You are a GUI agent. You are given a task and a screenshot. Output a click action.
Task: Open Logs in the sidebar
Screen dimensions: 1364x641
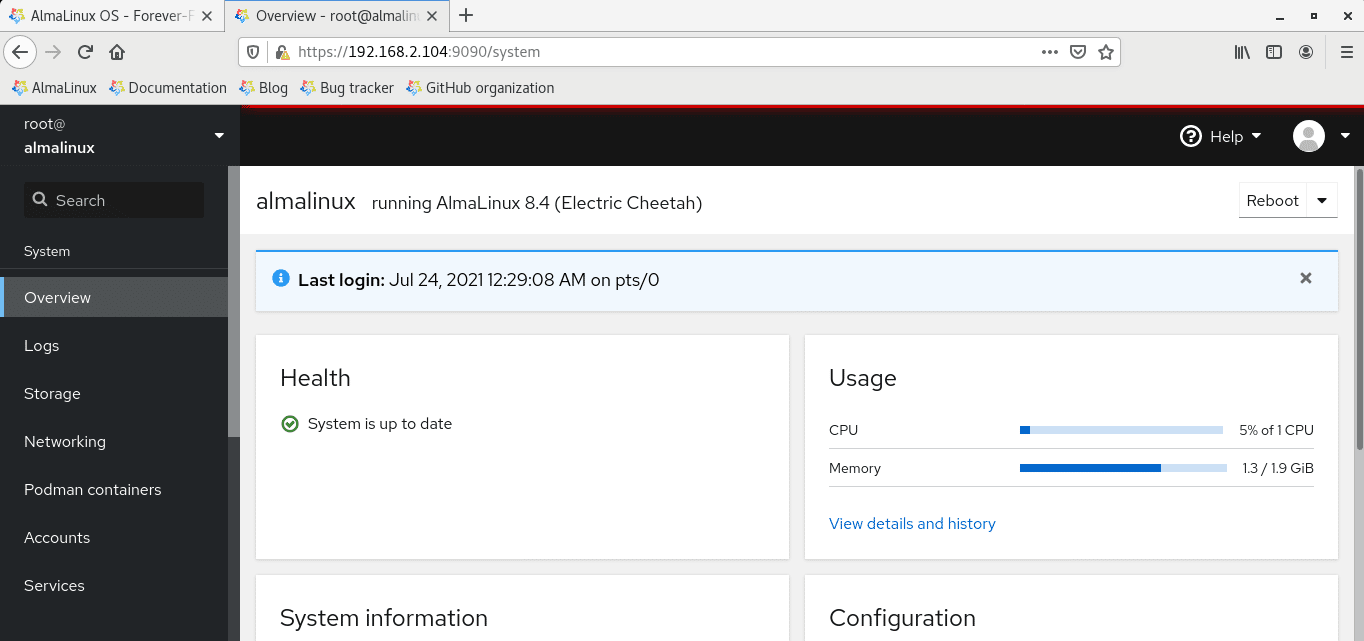coord(114,345)
